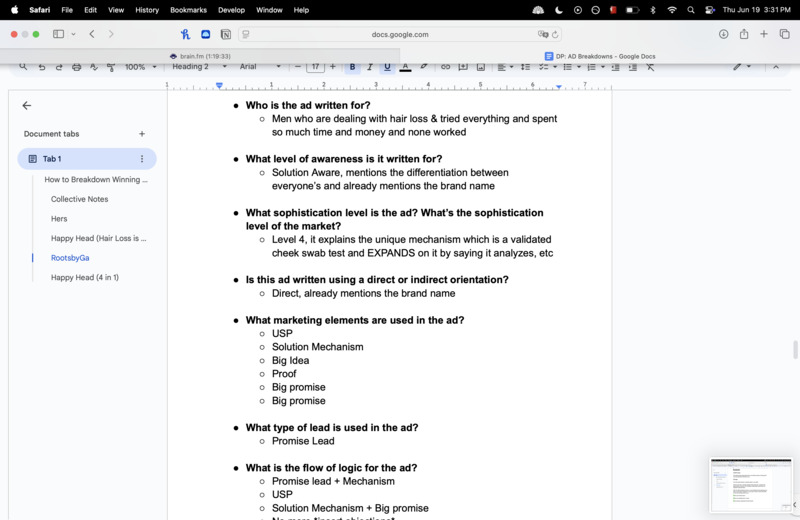Toggle bold formatting

(352, 67)
